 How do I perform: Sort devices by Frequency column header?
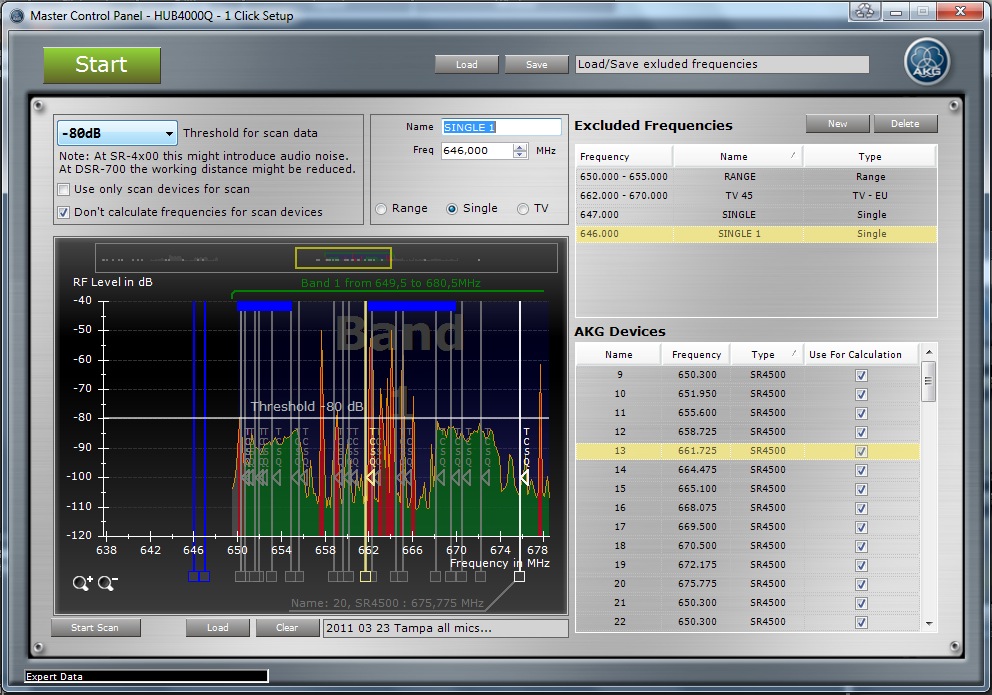pyautogui.click(x=696, y=354)
